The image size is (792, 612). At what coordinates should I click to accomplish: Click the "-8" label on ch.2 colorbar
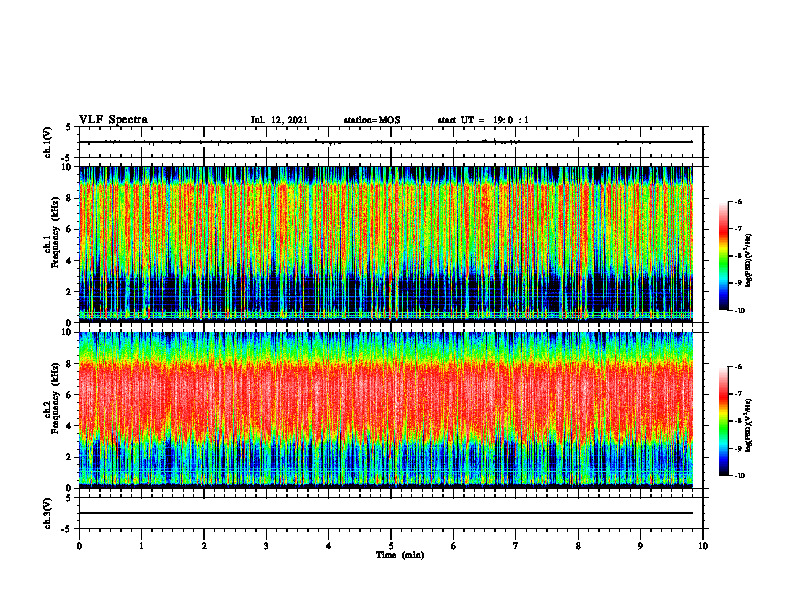738,421
